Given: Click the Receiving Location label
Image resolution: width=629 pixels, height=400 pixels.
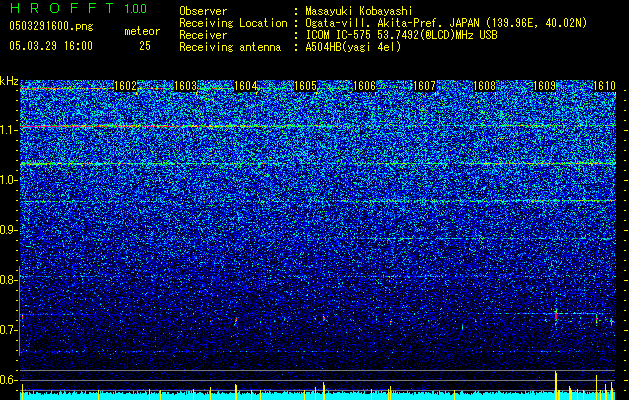Looking at the screenshot, I should pos(233,23).
